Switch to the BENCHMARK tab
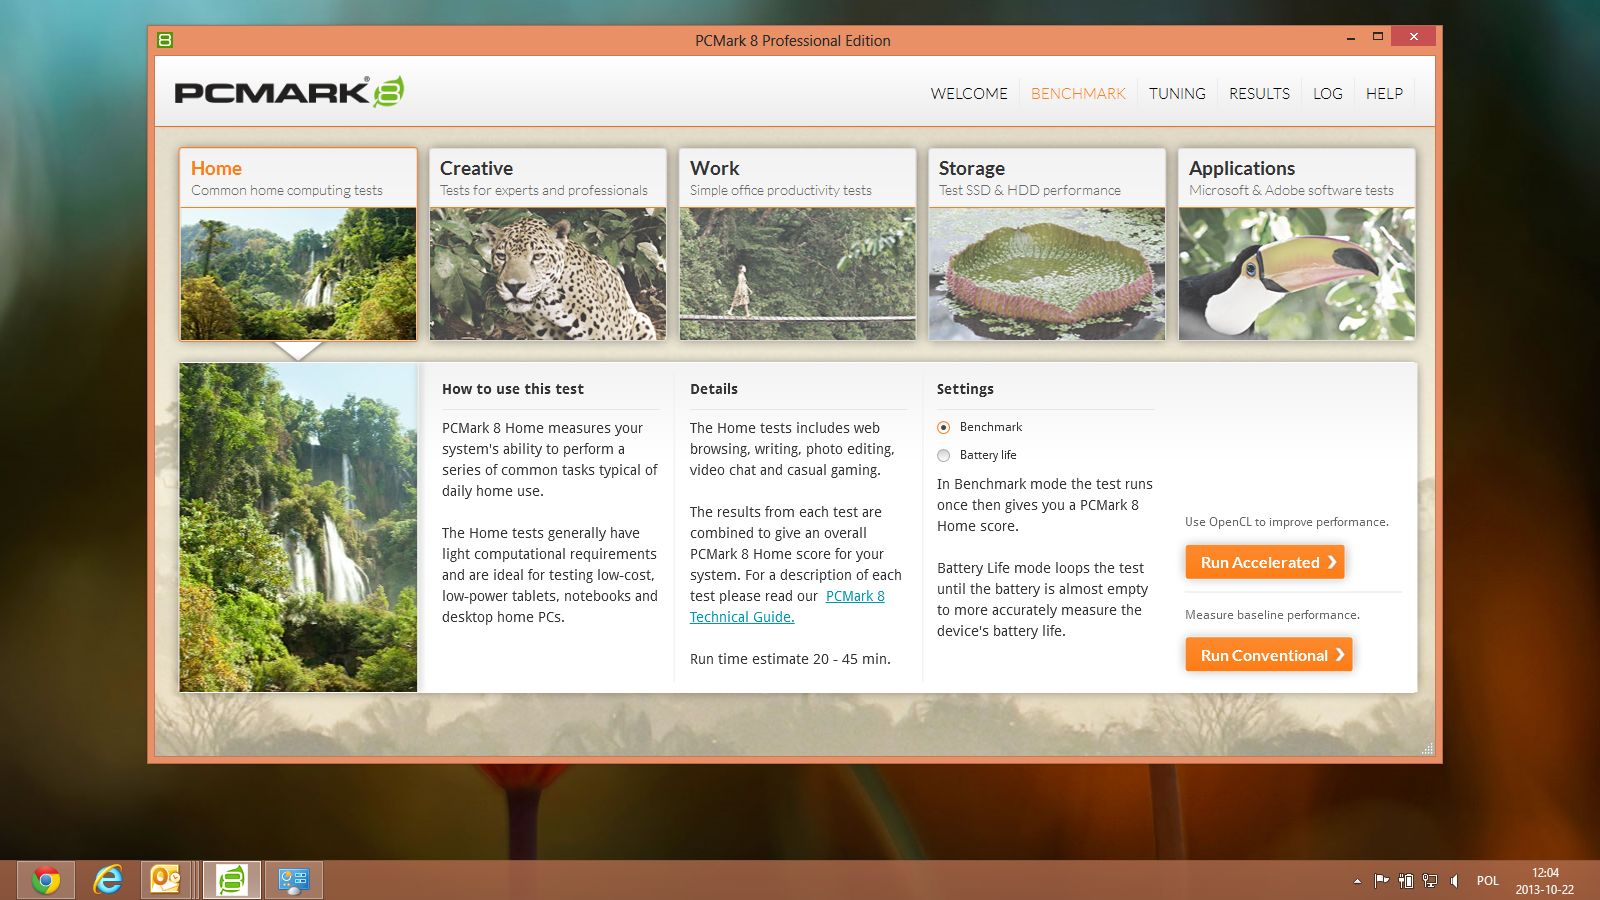 pyautogui.click(x=1078, y=93)
